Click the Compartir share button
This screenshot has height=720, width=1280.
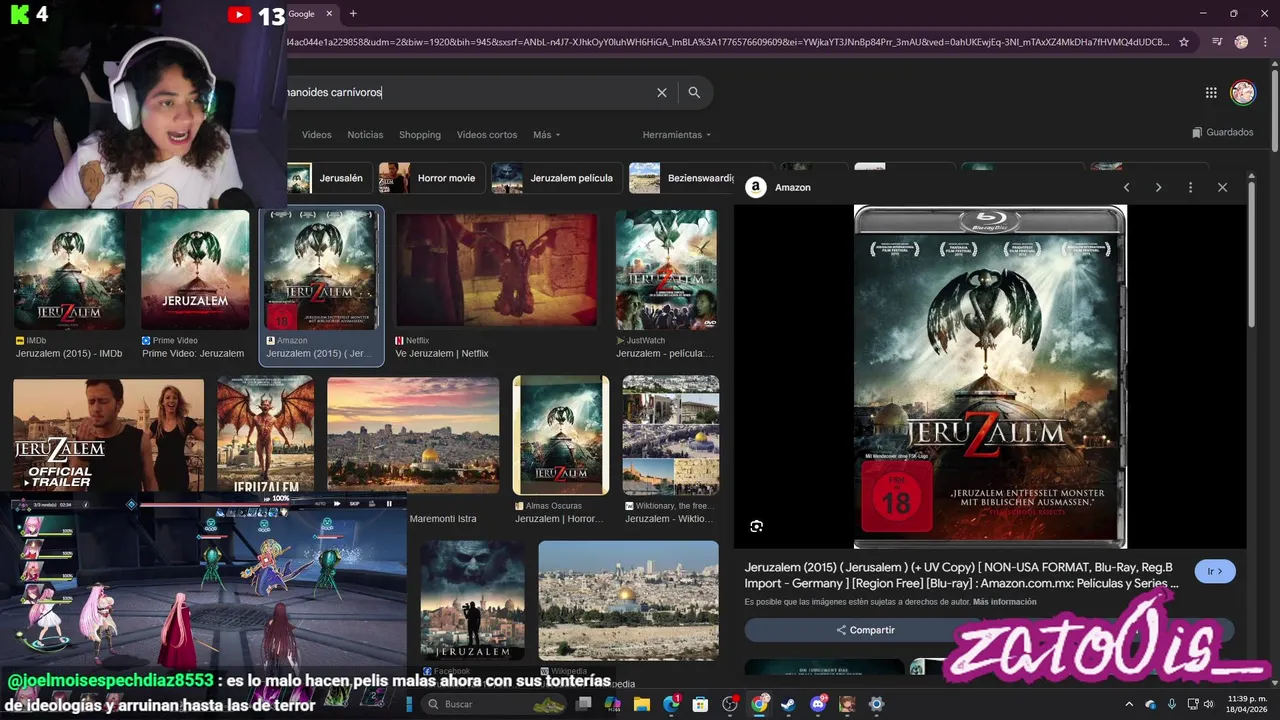(x=866, y=630)
